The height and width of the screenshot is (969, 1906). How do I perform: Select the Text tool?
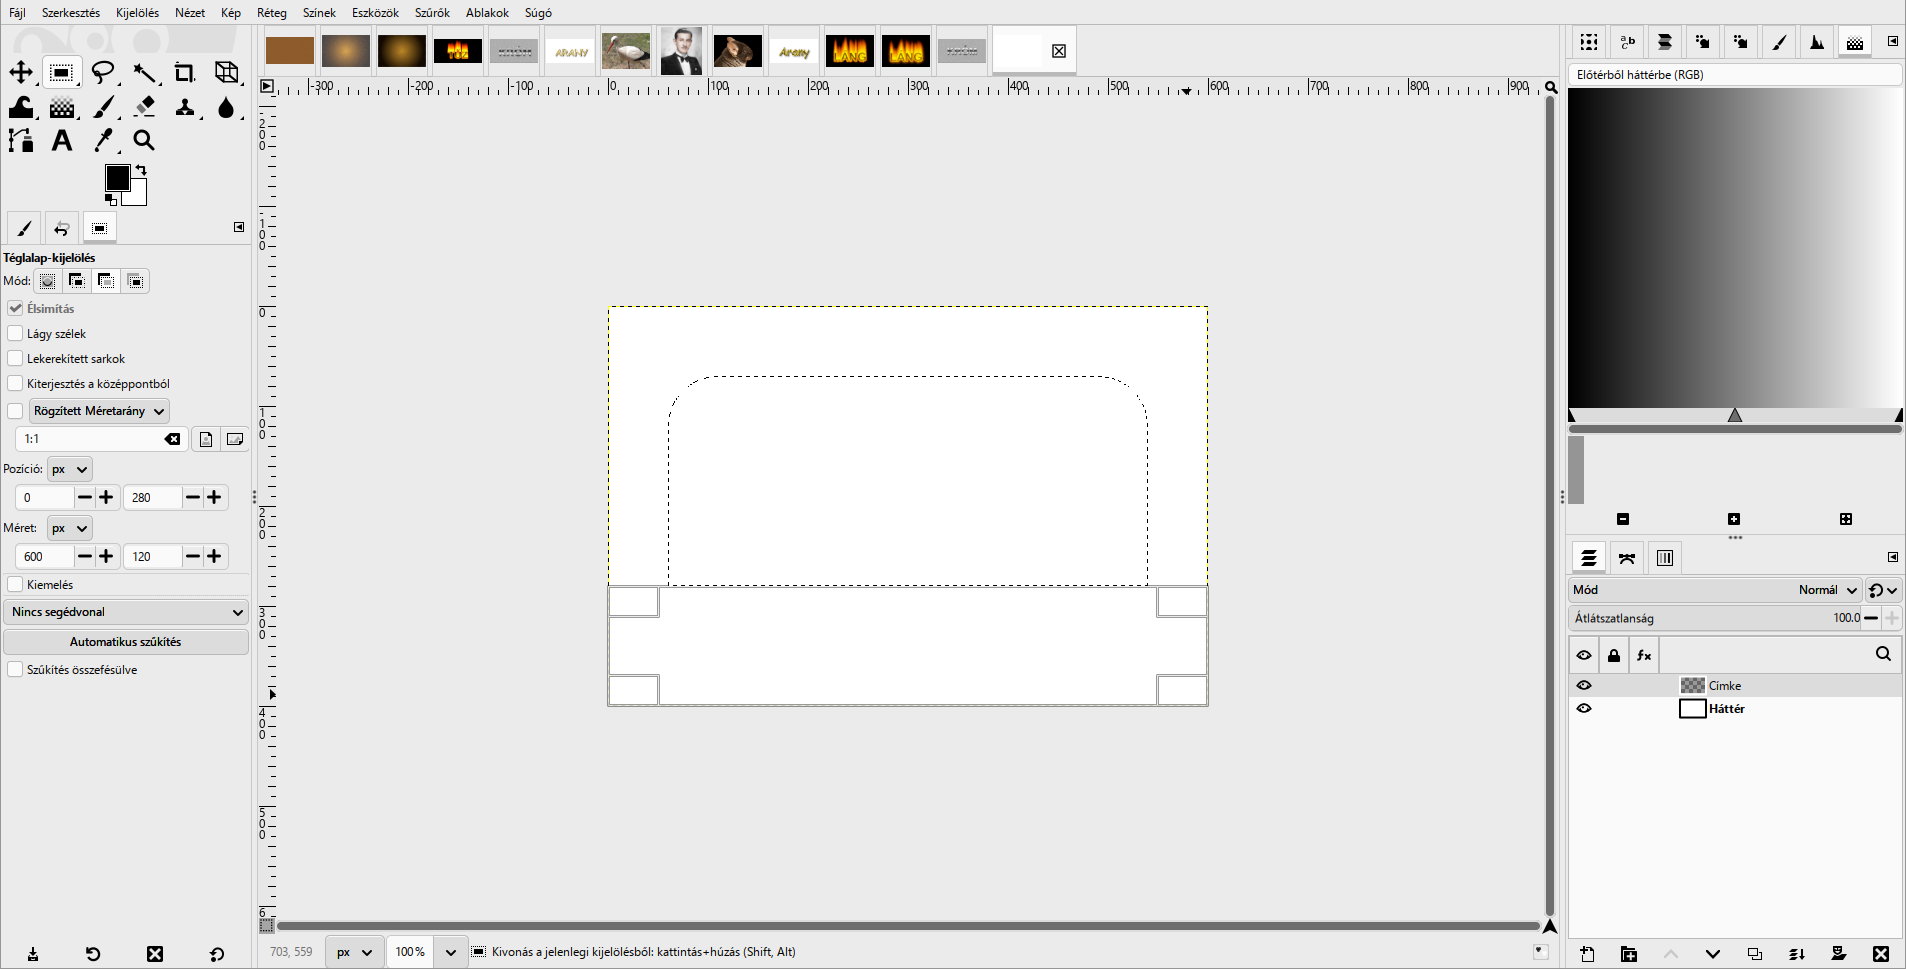(x=62, y=141)
